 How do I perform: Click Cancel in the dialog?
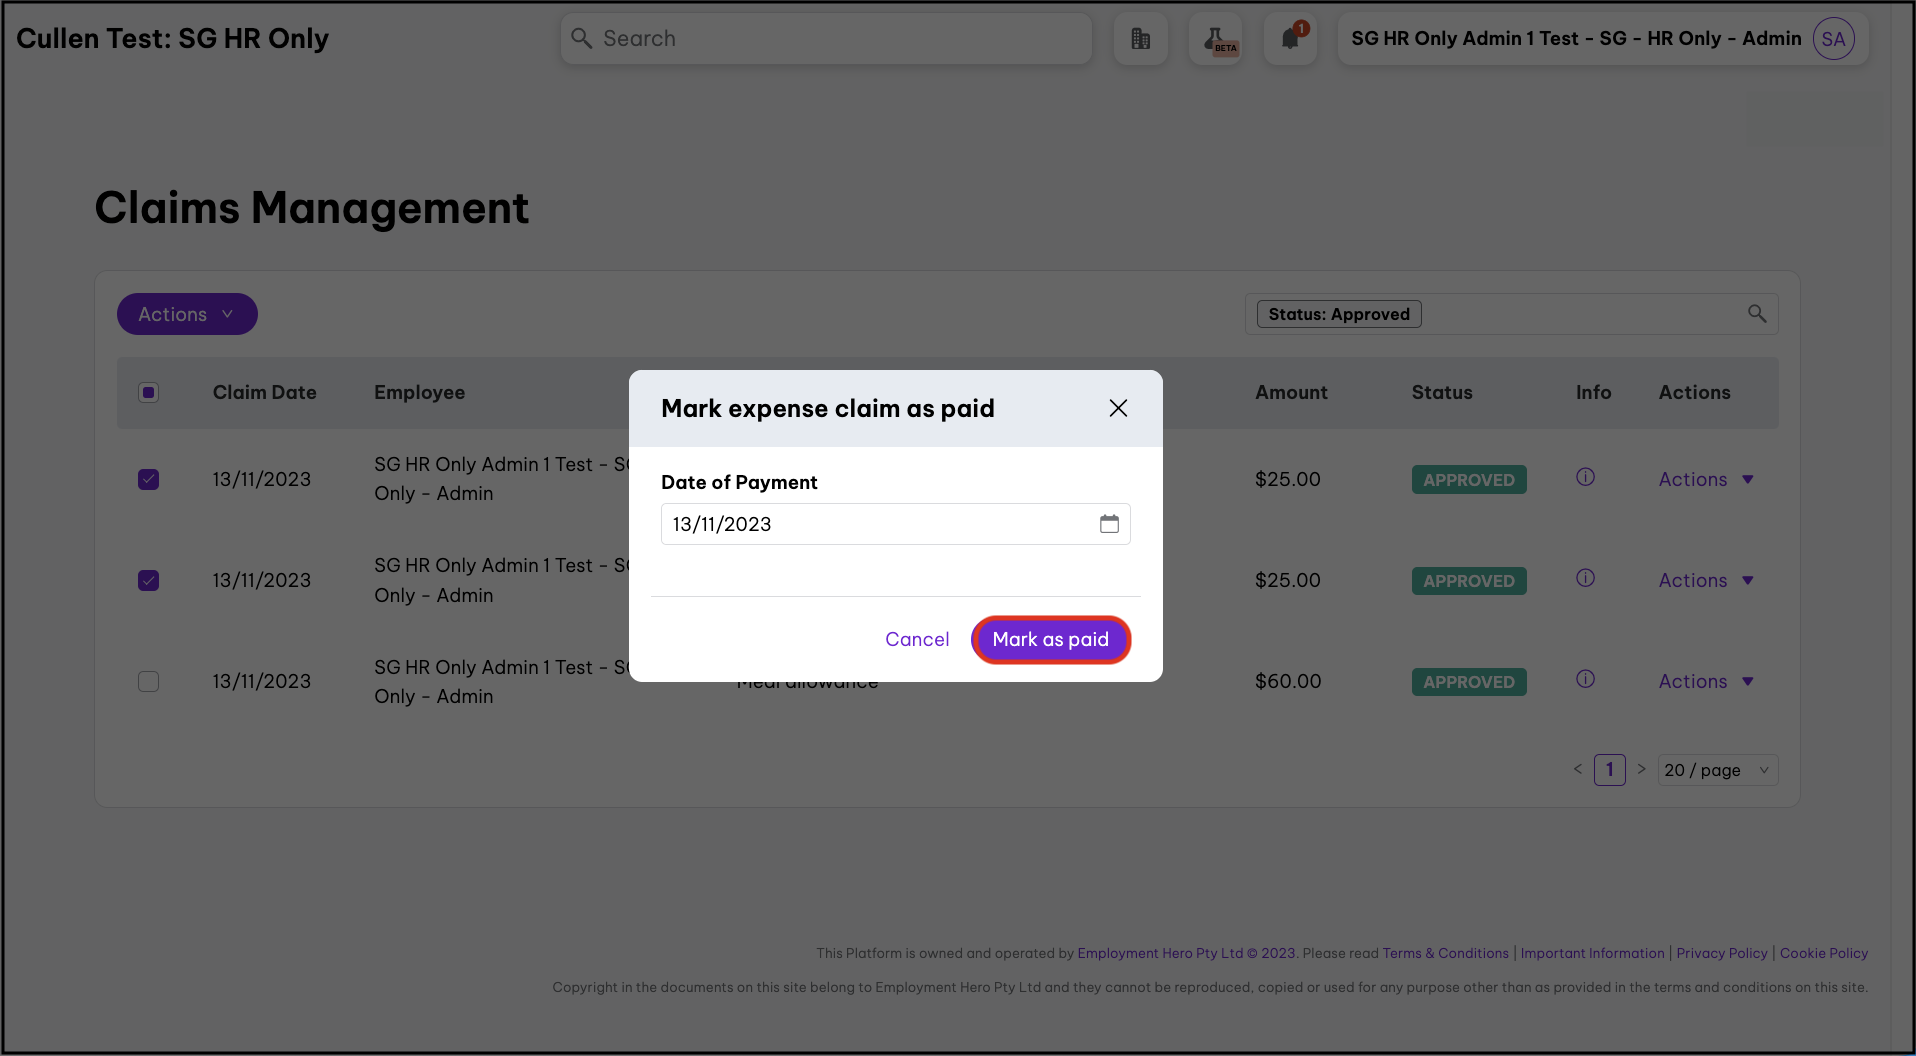(916, 639)
